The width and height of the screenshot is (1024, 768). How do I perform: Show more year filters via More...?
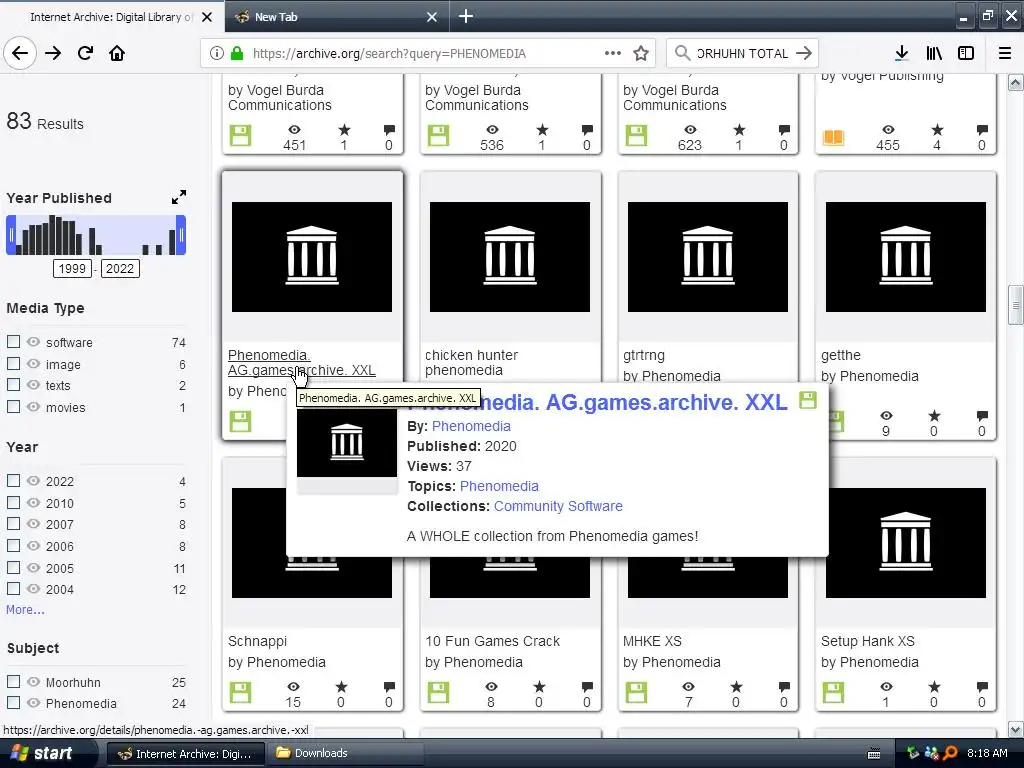(x=25, y=609)
